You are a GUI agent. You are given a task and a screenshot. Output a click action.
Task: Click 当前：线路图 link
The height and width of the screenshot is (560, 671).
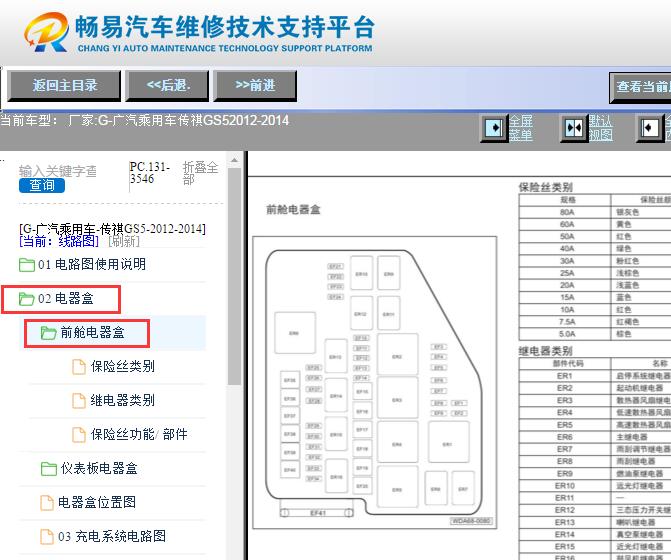pyautogui.click(x=59, y=241)
